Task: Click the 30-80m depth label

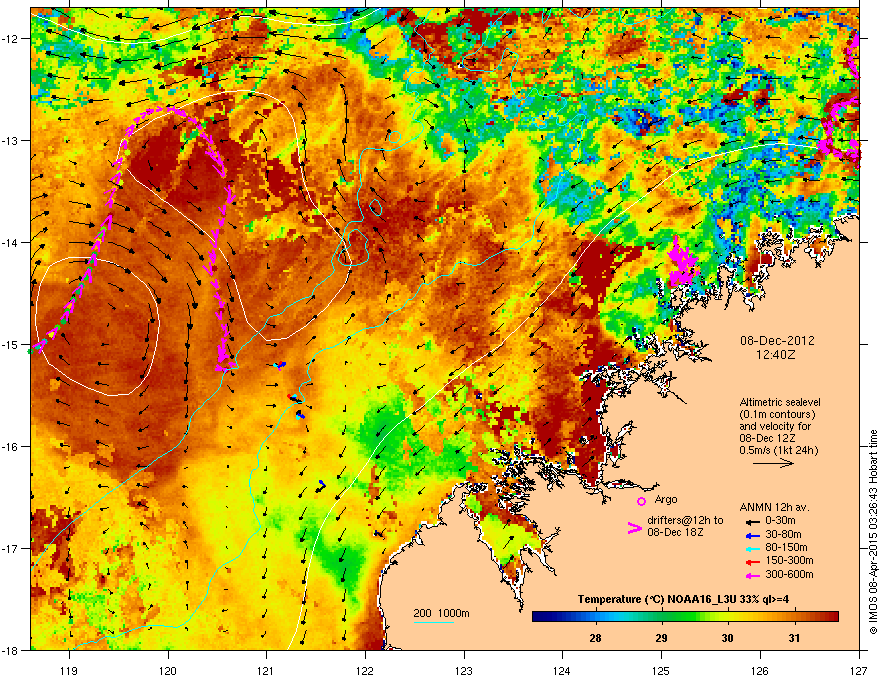Action: (x=783, y=535)
